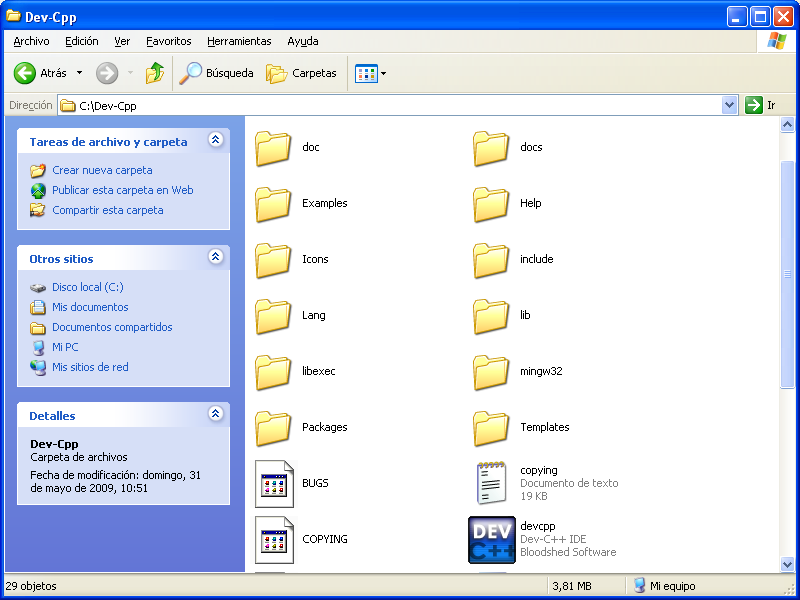
Task: Select the include folder icon
Action: tap(491, 260)
